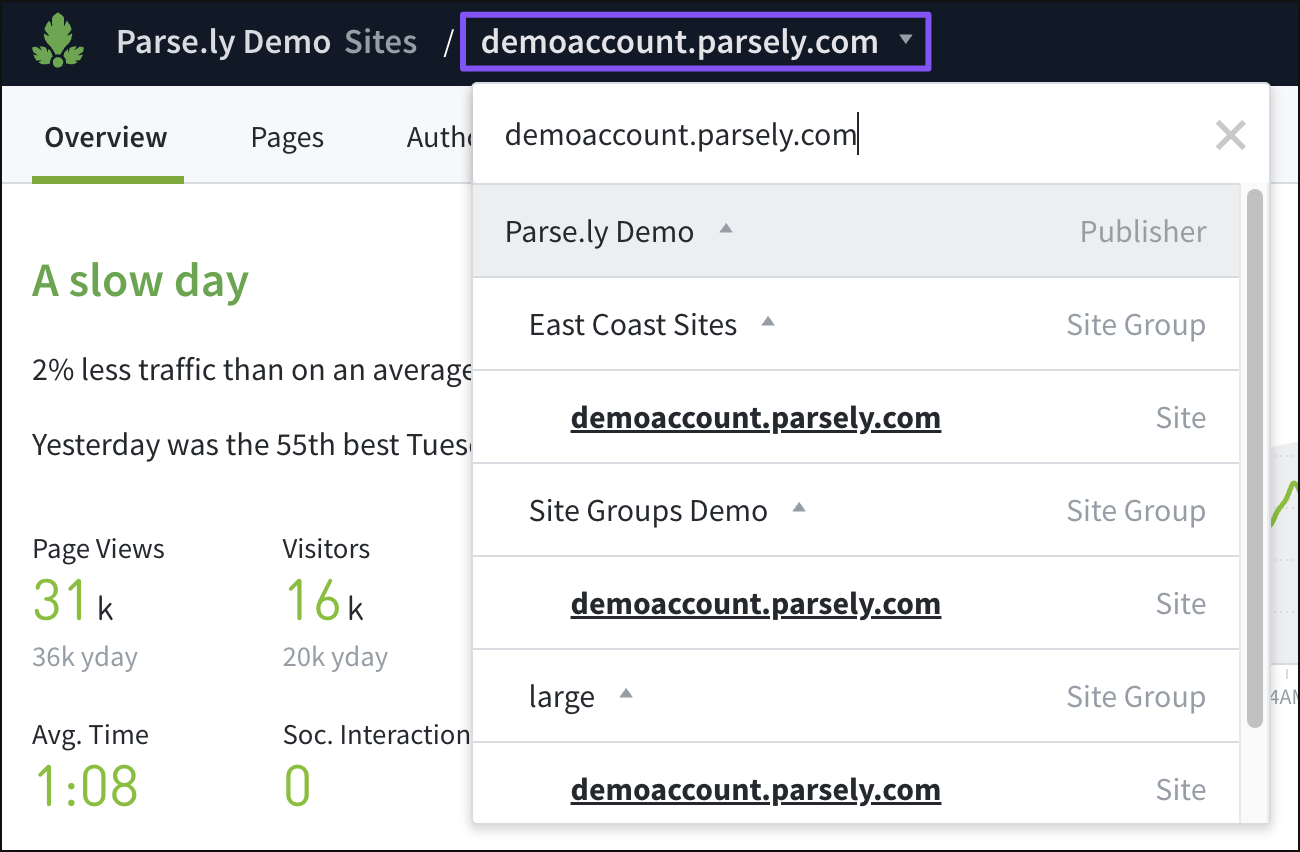Select demoaccount.parsely.com under East Coast Sites
Screen dimensions: 1300x852
(755, 417)
